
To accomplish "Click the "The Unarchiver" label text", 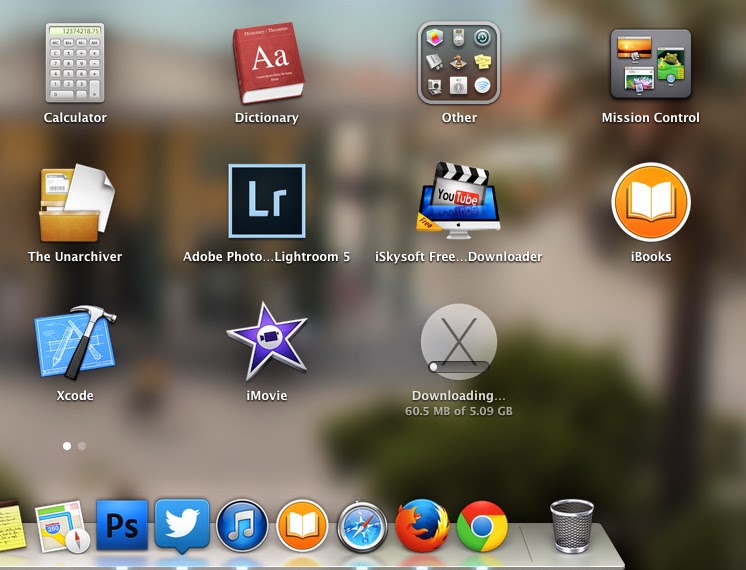I will click(75, 257).
